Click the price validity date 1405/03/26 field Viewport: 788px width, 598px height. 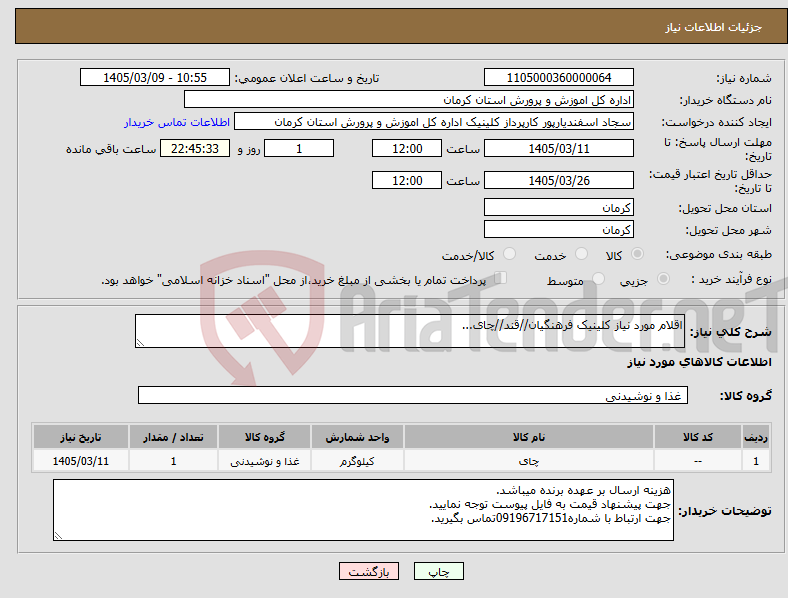[558, 180]
